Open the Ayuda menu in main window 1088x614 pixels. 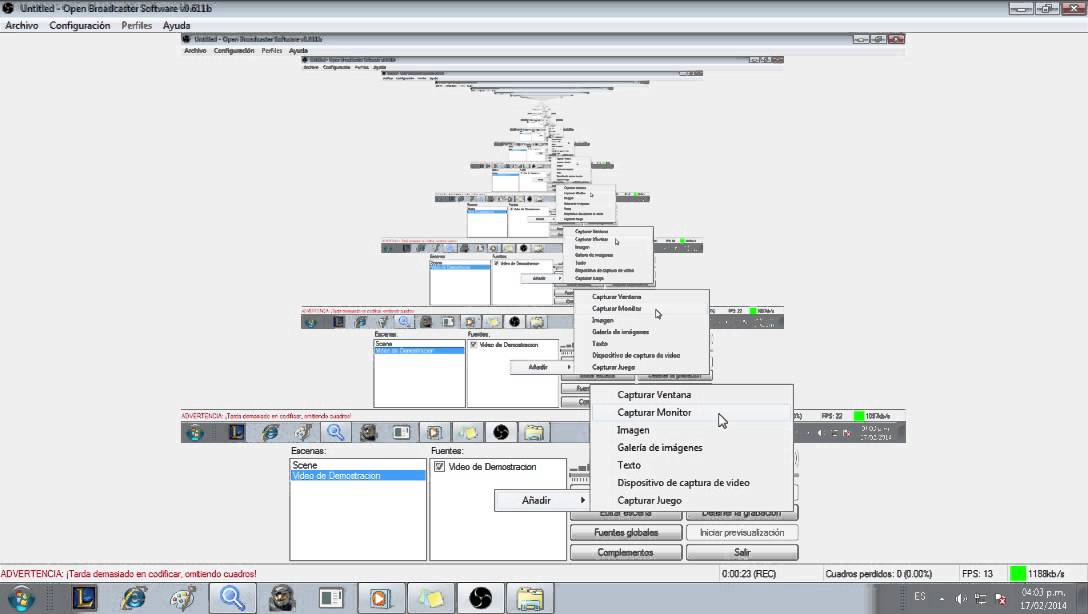[x=176, y=26]
